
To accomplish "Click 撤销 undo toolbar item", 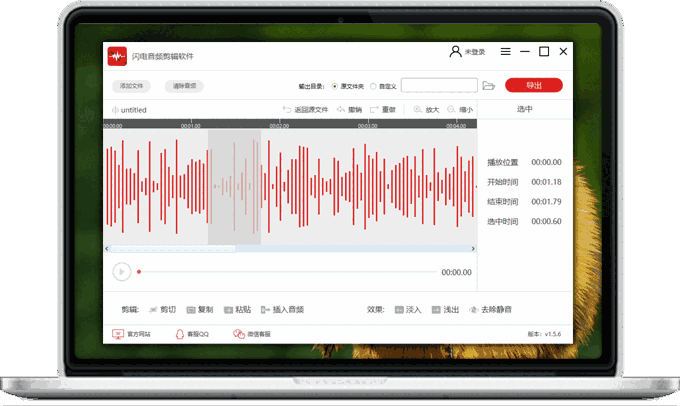I will click(x=350, y=109).
